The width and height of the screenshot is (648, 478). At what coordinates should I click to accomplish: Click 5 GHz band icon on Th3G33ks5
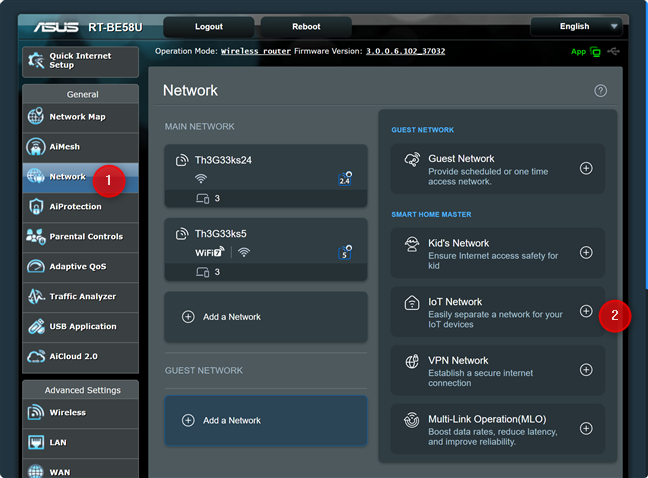[345, 252]
